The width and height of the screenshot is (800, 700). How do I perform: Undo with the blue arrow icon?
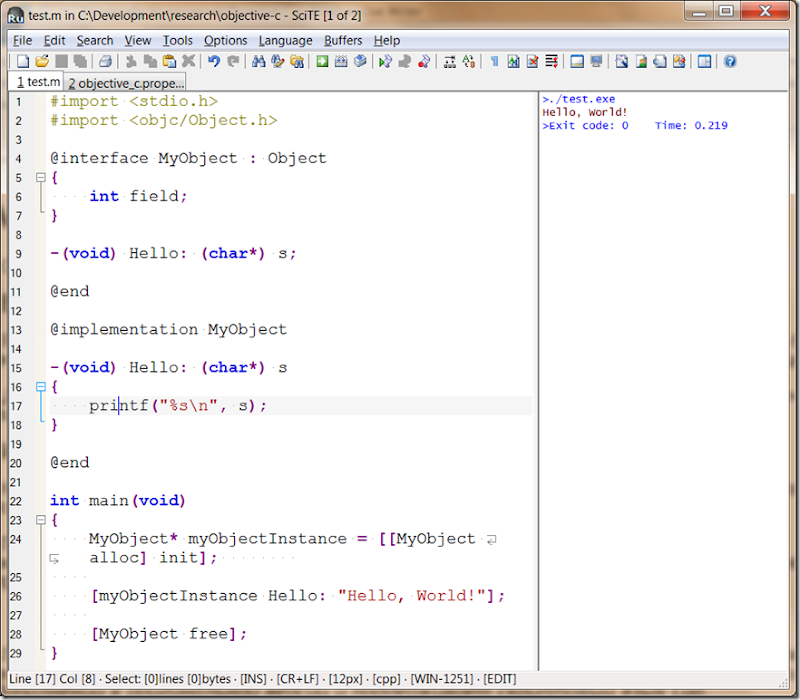(x=214, y=62)
